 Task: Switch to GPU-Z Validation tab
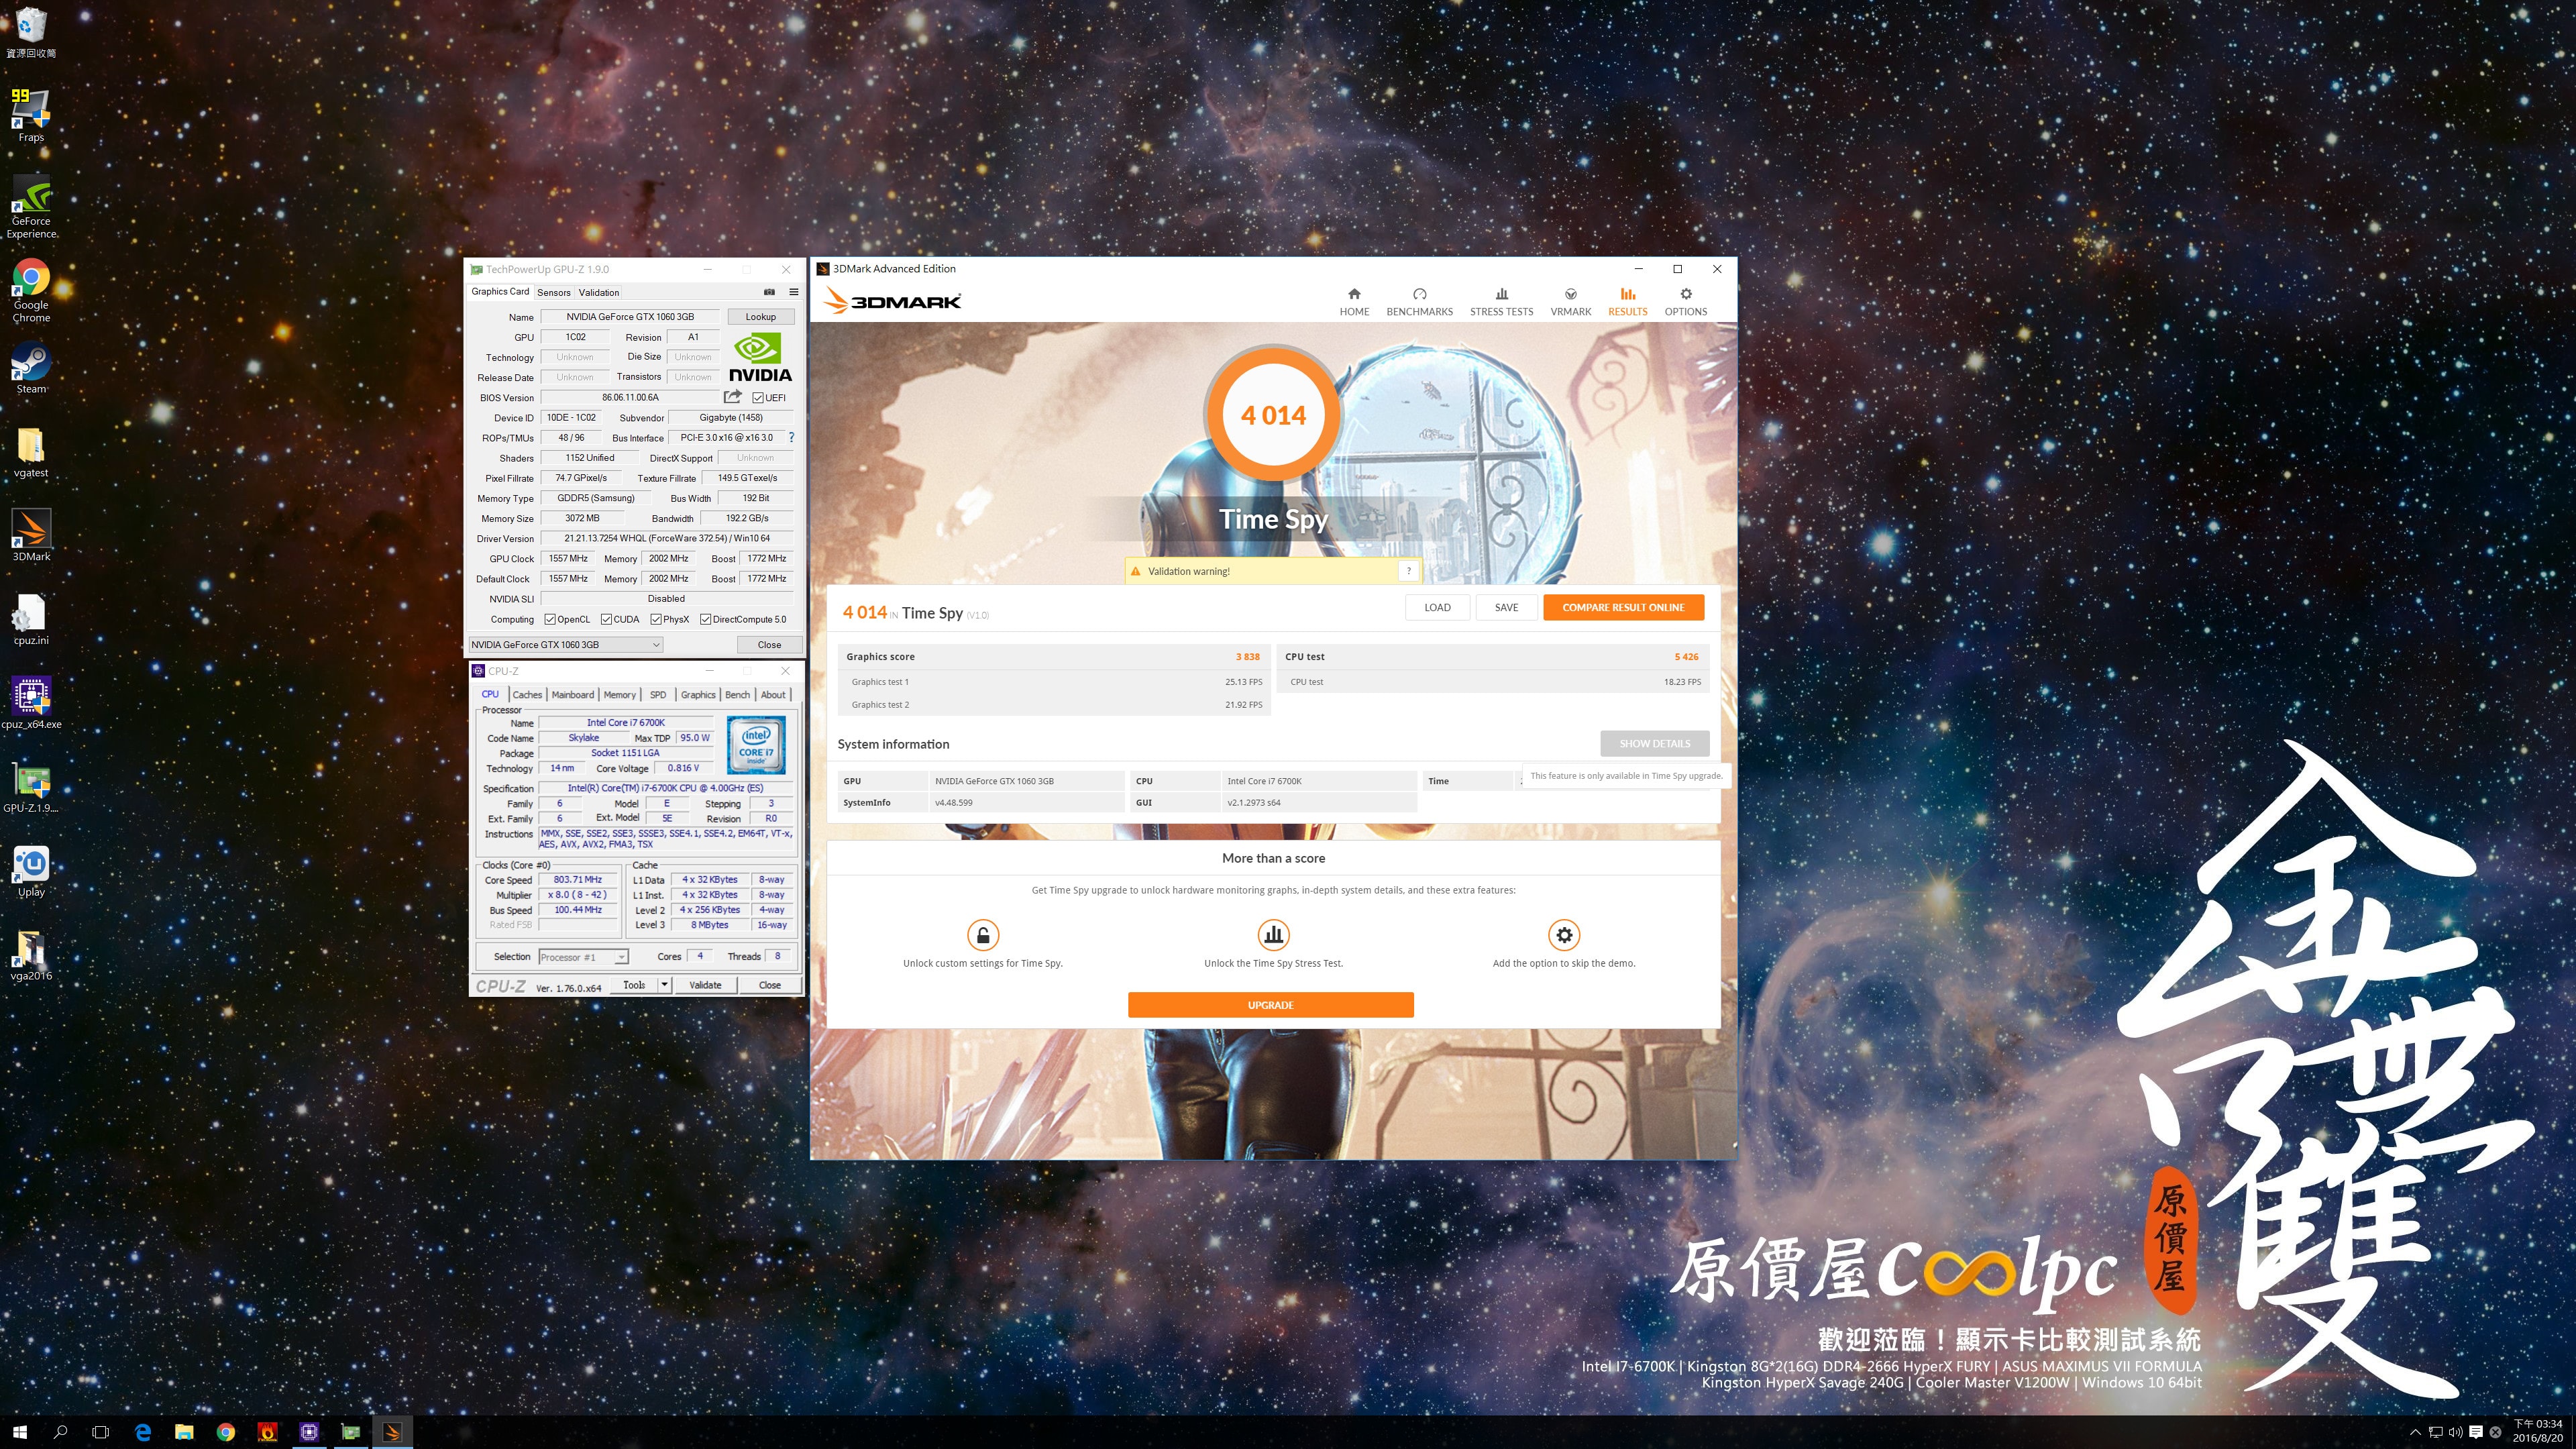click(x=598, y=293)
